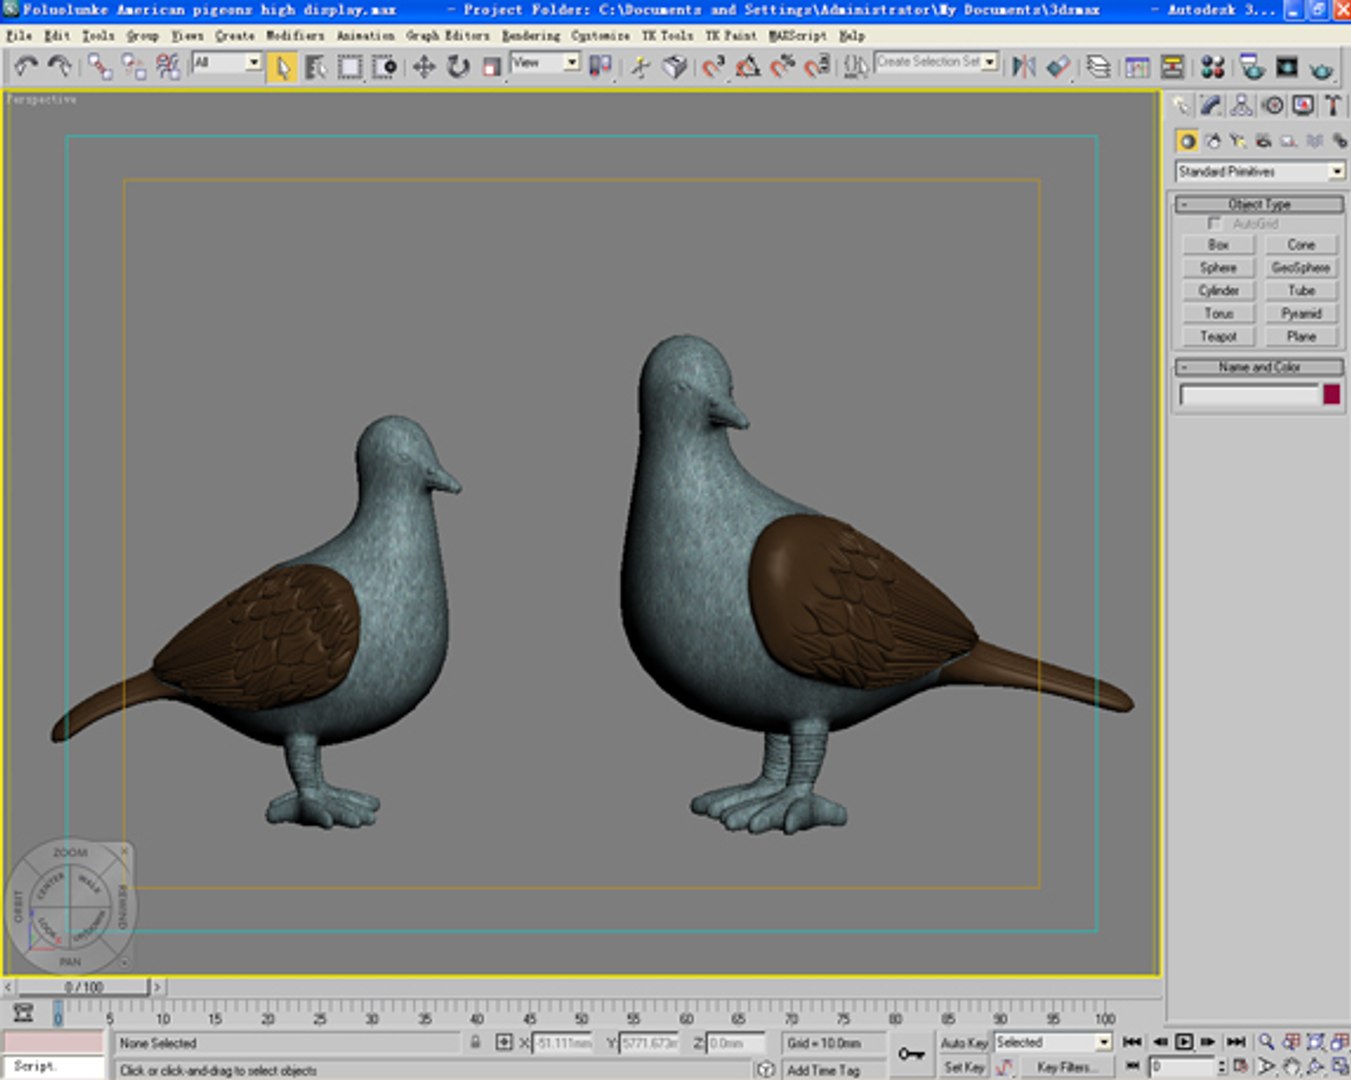The image size is (1351, 1080).
Task: Open Schematic View from toolbar
Action: (1172, 67)
